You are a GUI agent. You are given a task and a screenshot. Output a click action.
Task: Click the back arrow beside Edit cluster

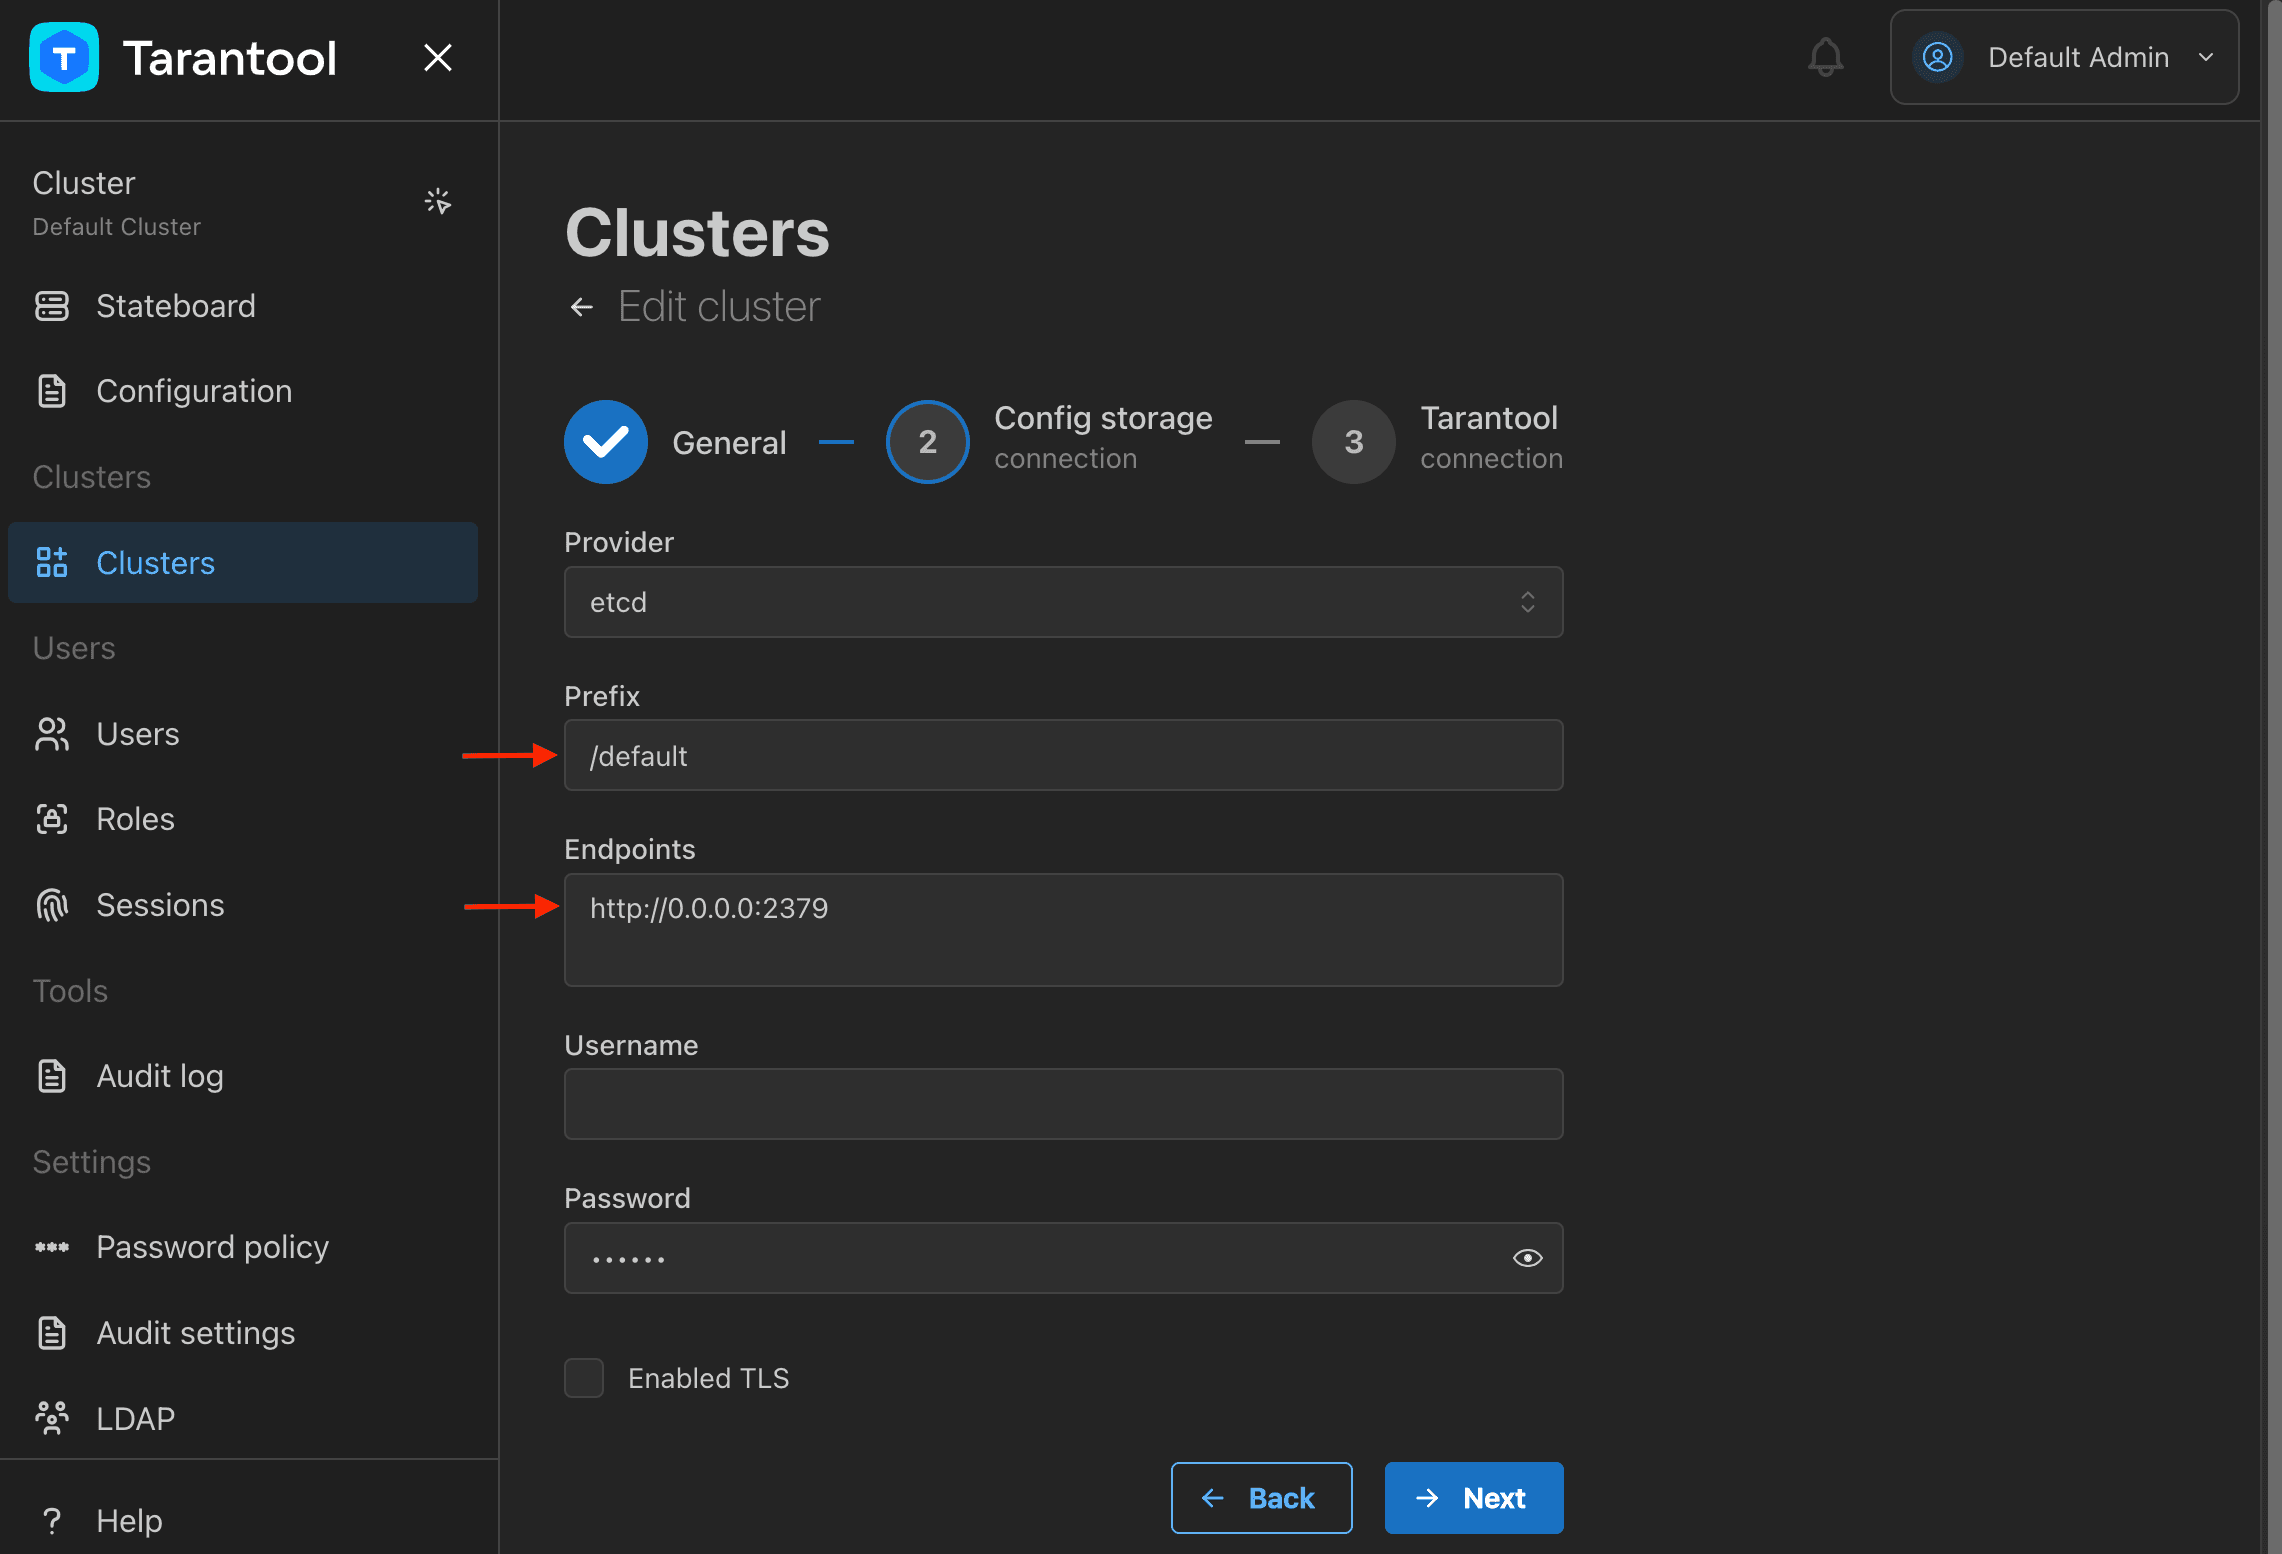point(582,307)
